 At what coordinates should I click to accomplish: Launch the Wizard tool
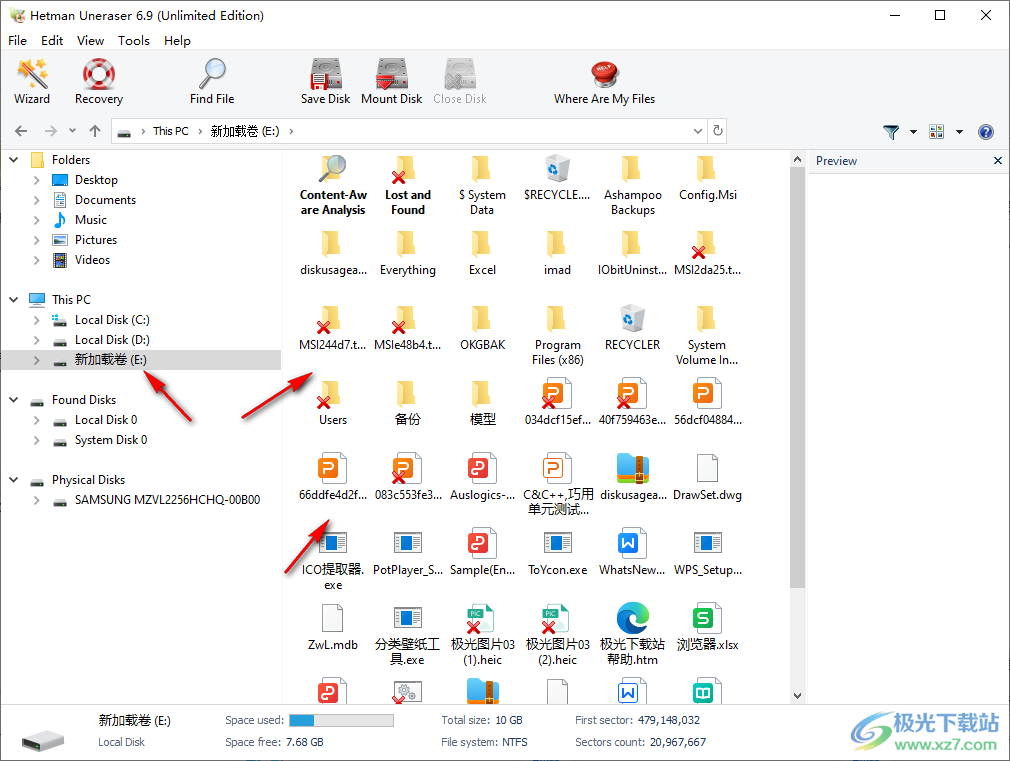click(32, 81)
